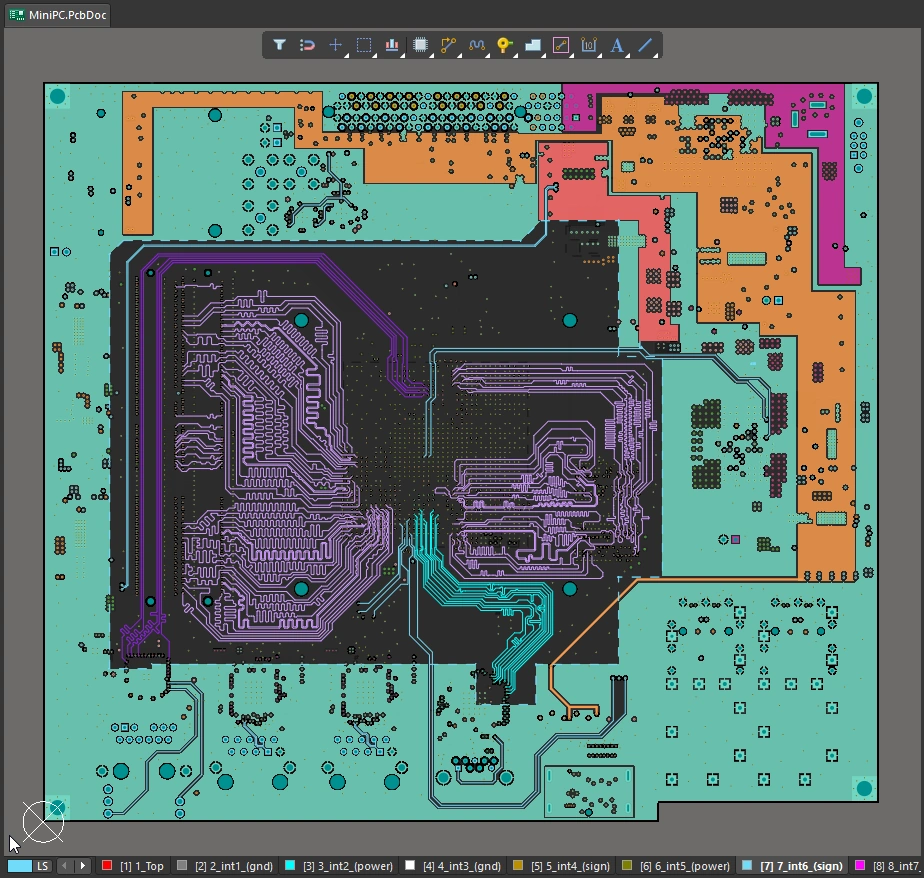This screenshot has width=924, height=878.
Task: Place a dimension using the 10 icon
Action: pos(589,45)
